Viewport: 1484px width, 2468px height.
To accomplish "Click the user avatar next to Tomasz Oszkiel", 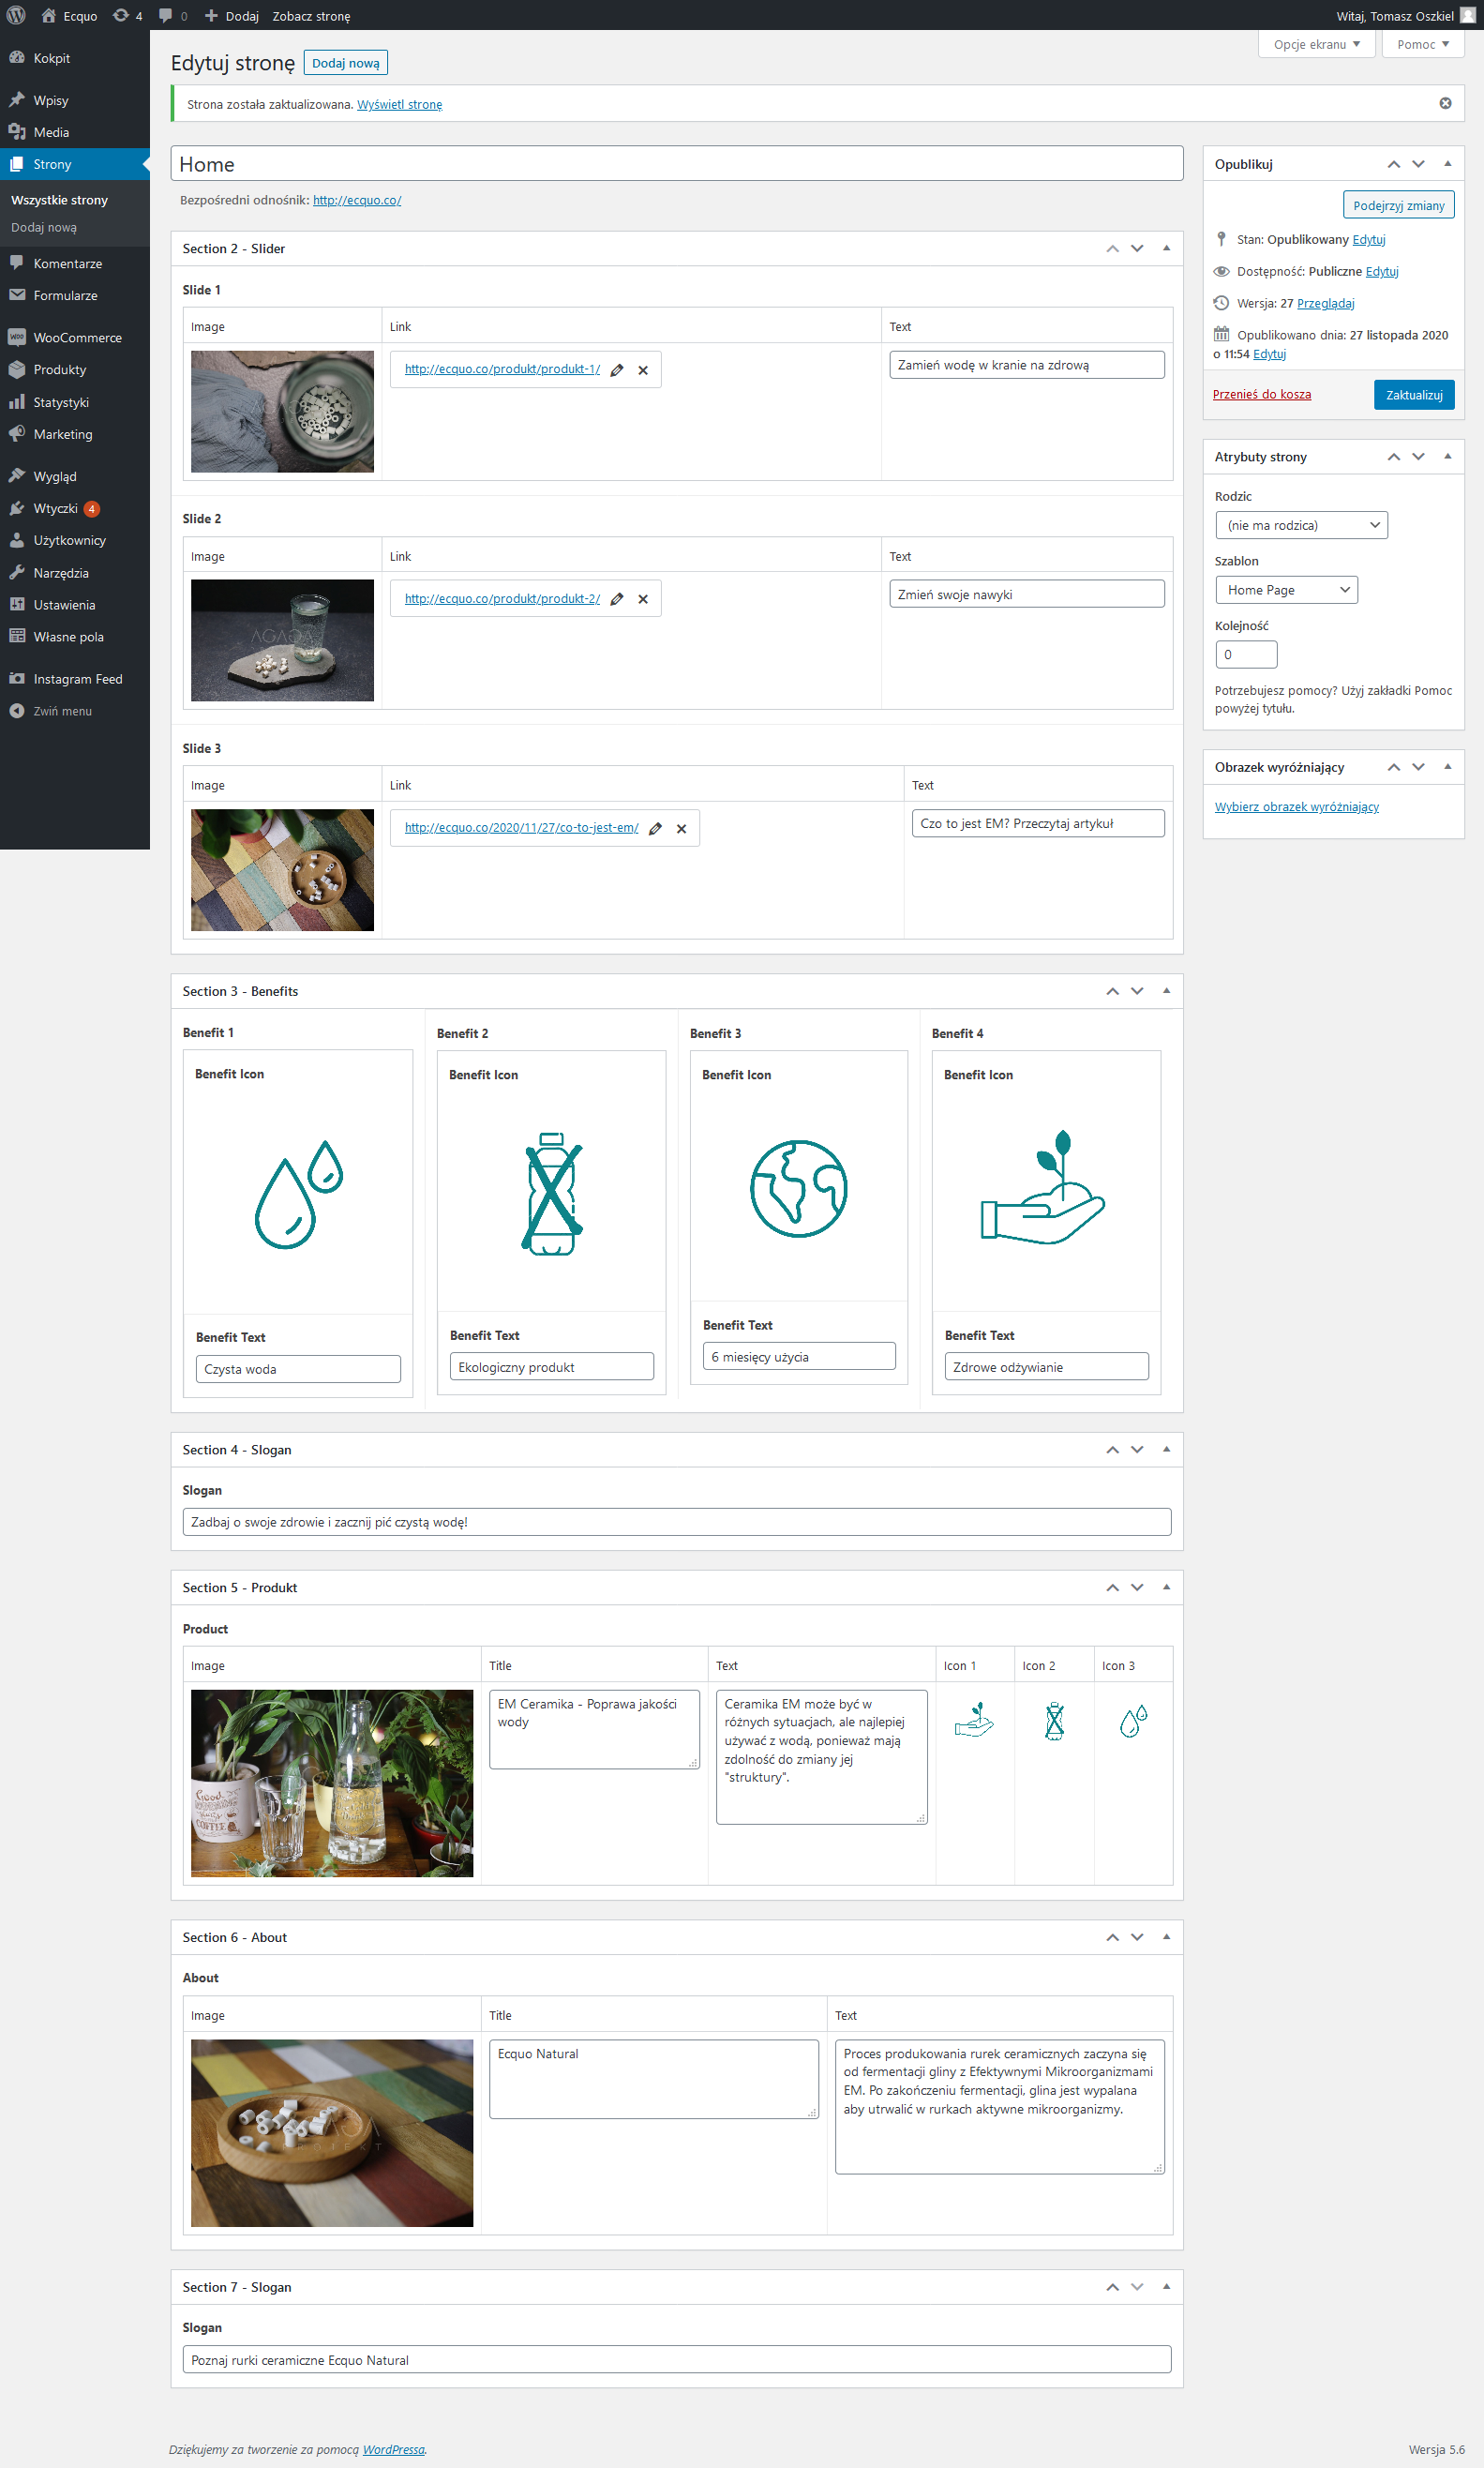I will pyautogui.click(x=1467, y=15).
